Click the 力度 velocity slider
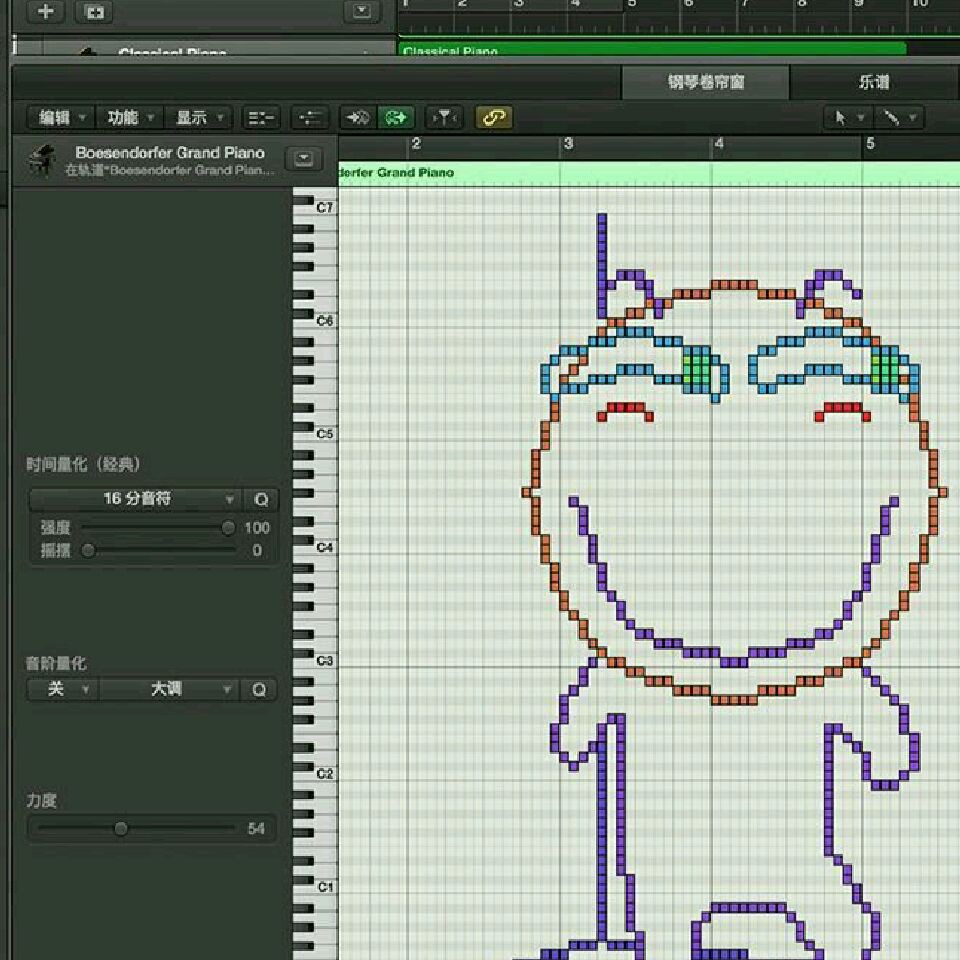Screen dimensions: 960x960 pos(121,828)
